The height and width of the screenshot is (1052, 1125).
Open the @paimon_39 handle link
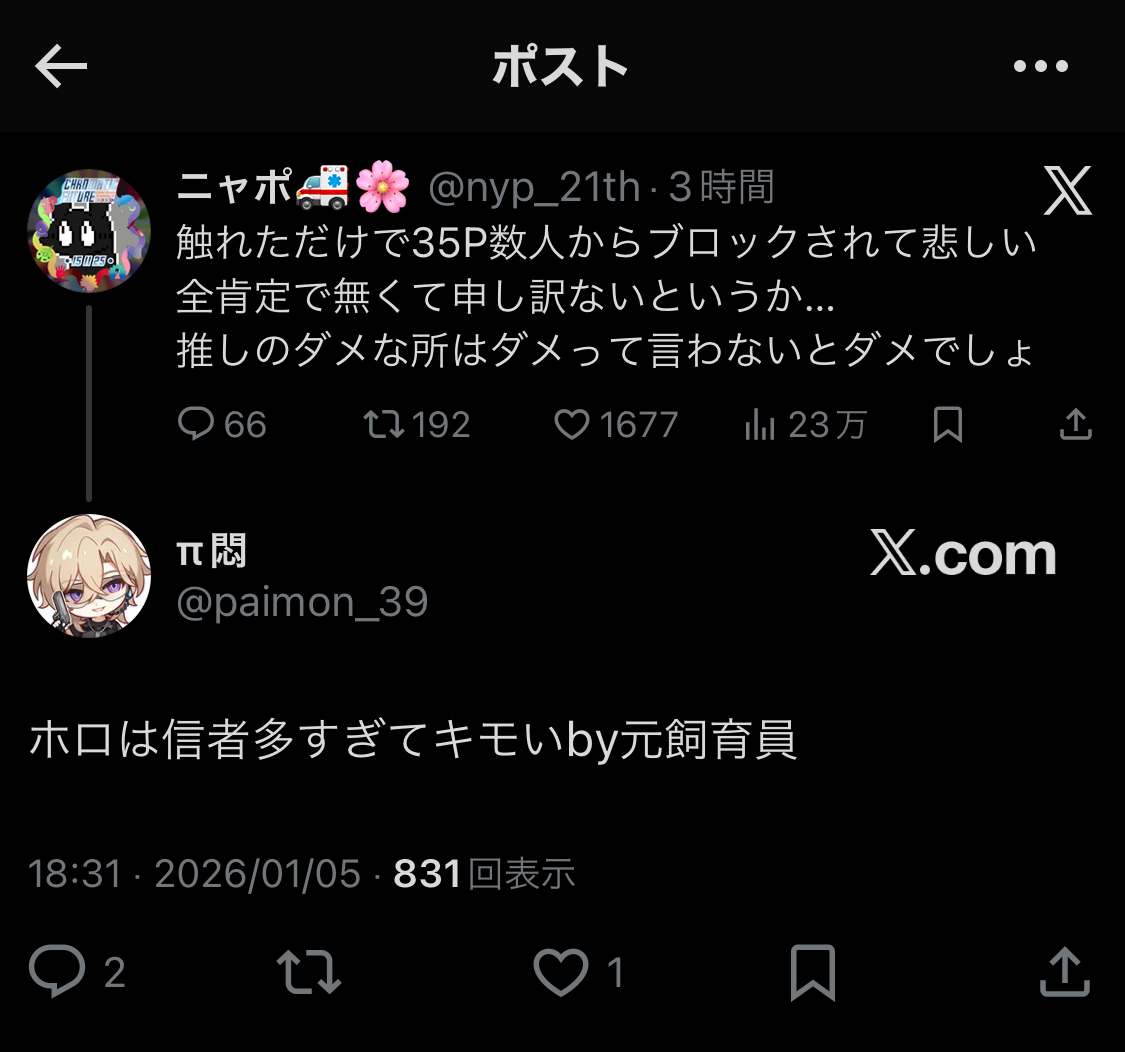[302, 601]
